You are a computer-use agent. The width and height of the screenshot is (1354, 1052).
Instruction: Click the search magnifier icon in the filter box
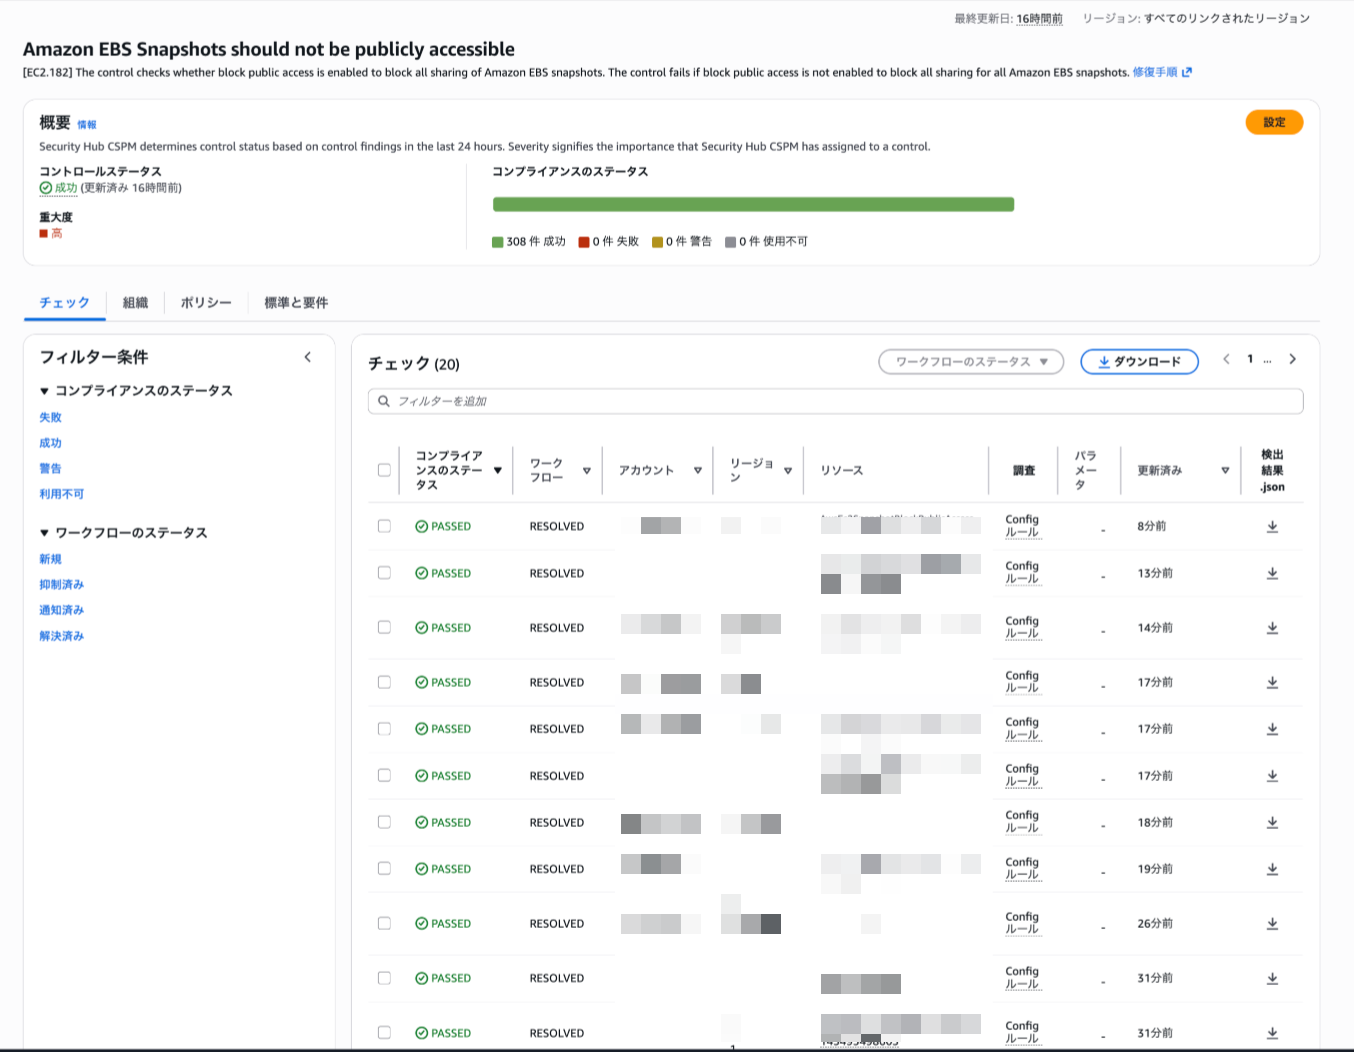point(384,401)
